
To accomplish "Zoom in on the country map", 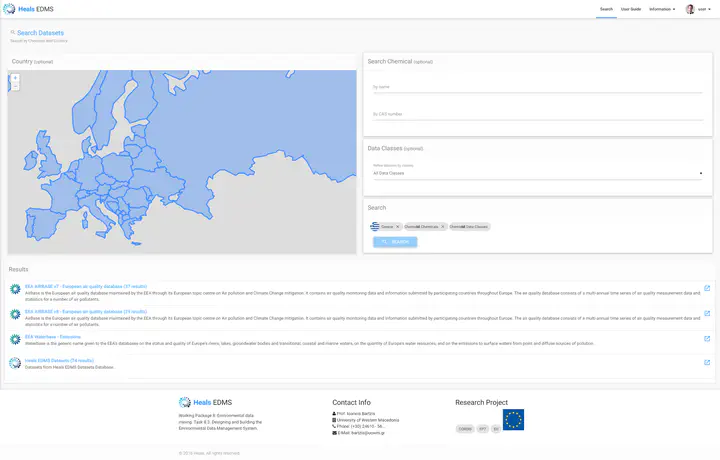I will pyautogui.click(x=15, y=78).
